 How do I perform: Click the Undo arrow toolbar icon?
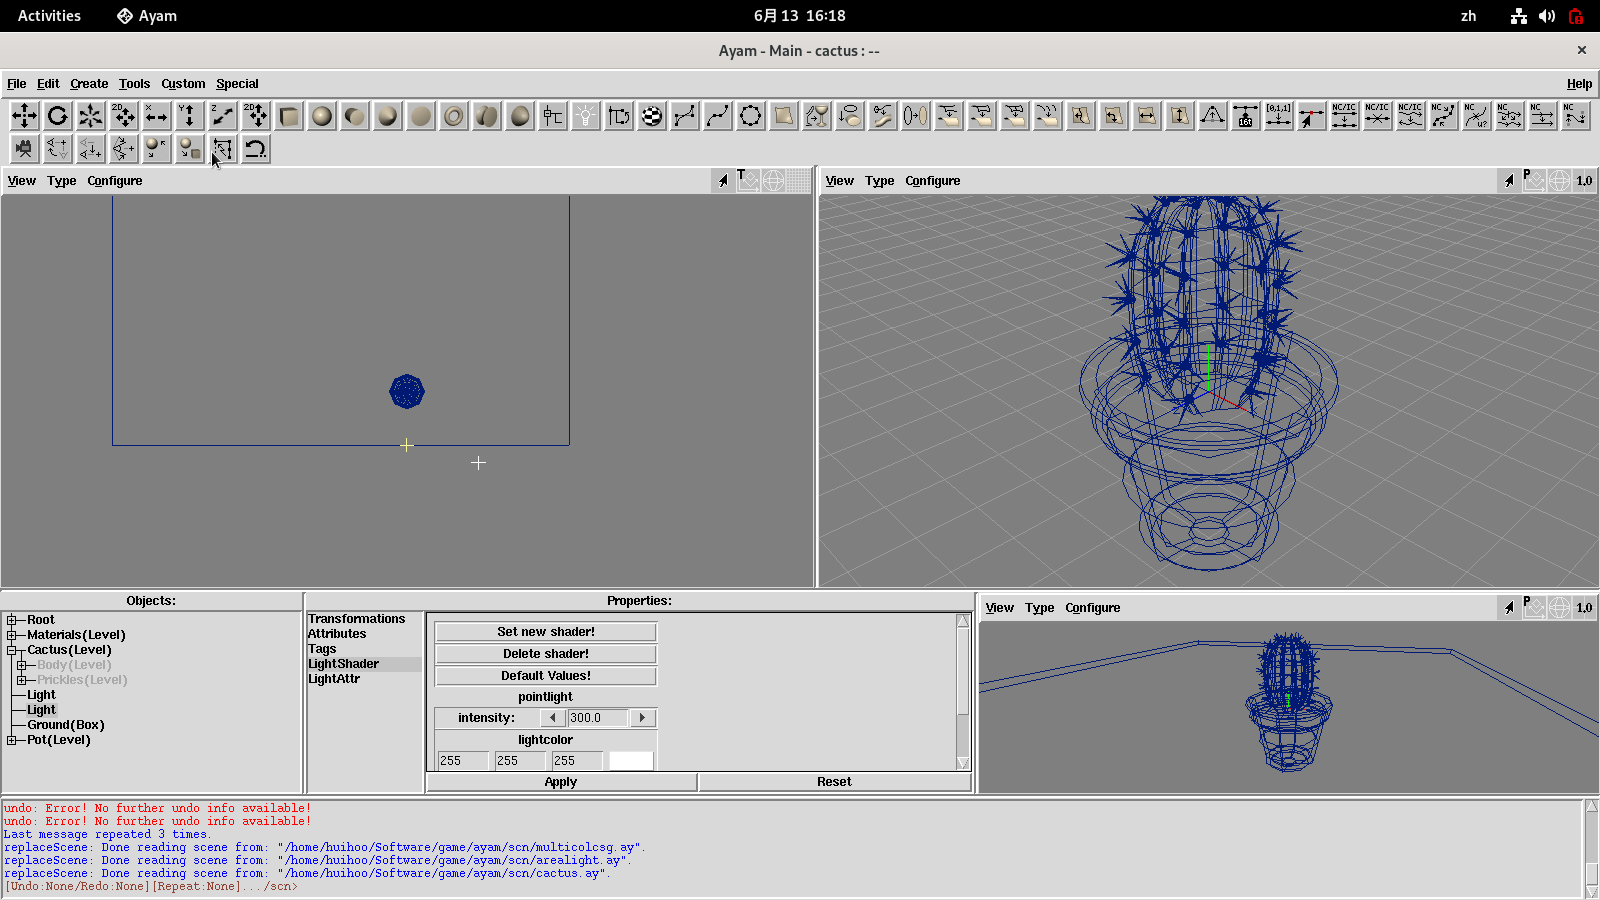pyautogui.click(x=256, y=149)
